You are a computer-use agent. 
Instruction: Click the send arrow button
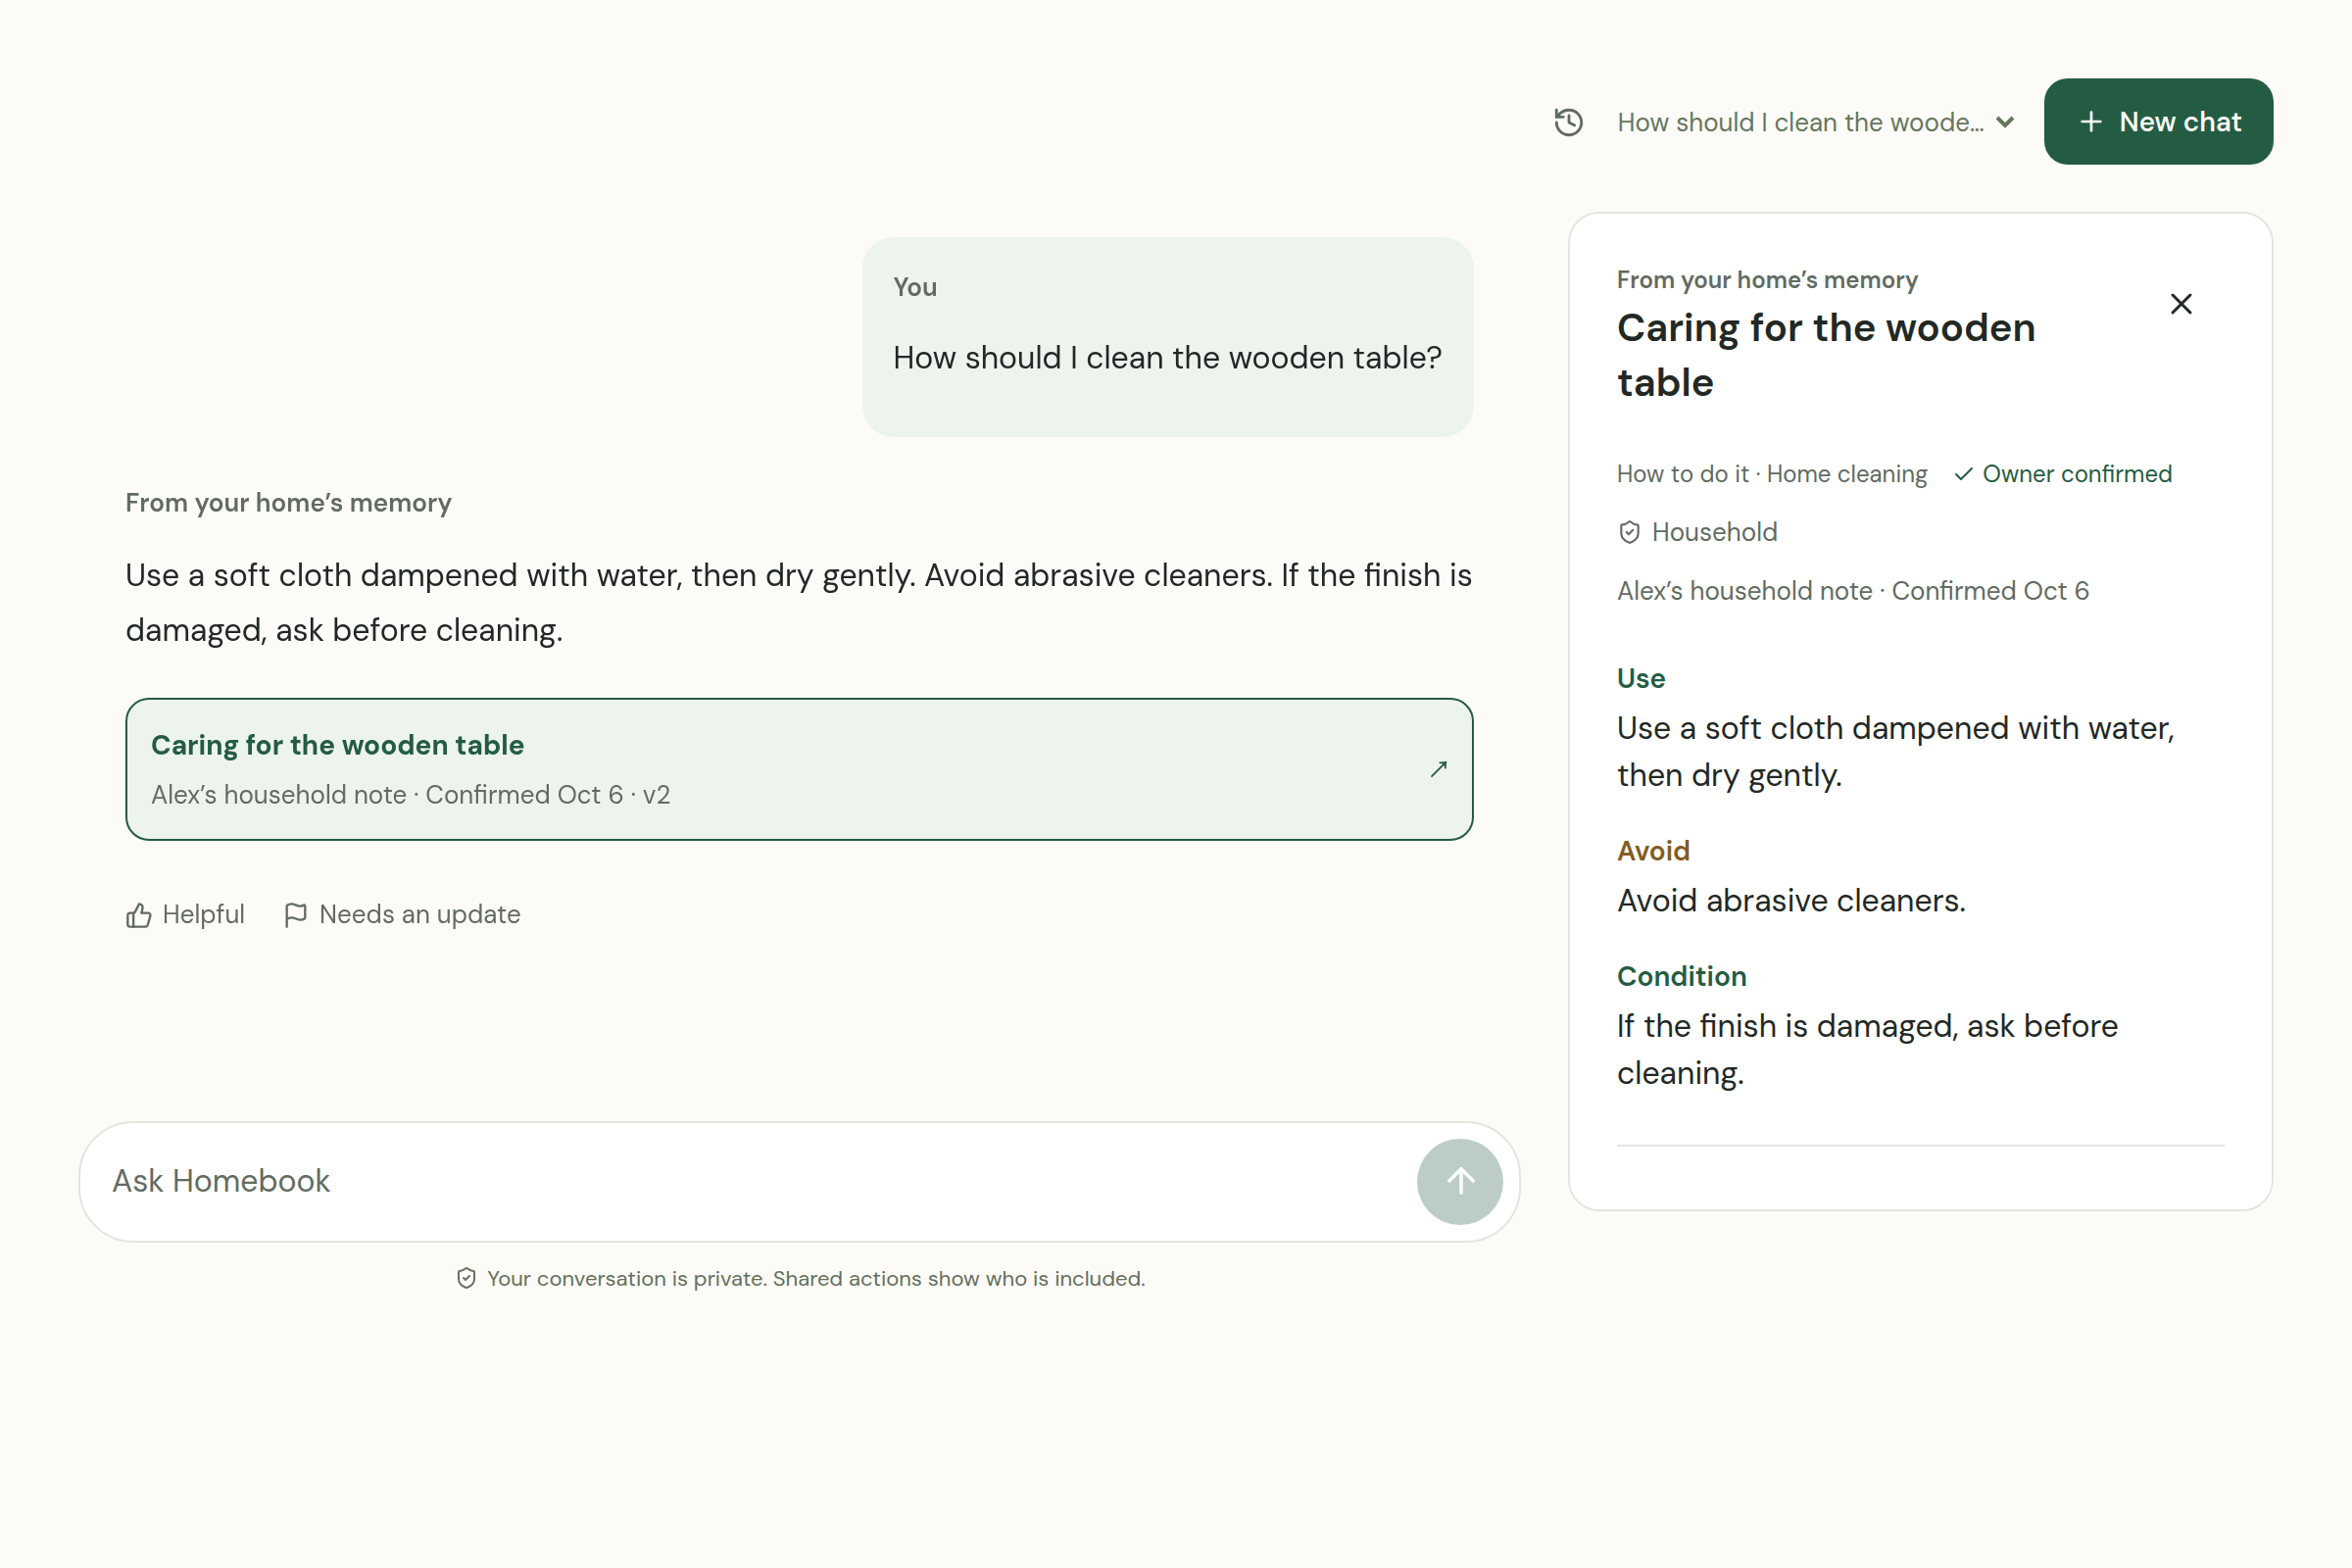(x=1459, y=1181)
